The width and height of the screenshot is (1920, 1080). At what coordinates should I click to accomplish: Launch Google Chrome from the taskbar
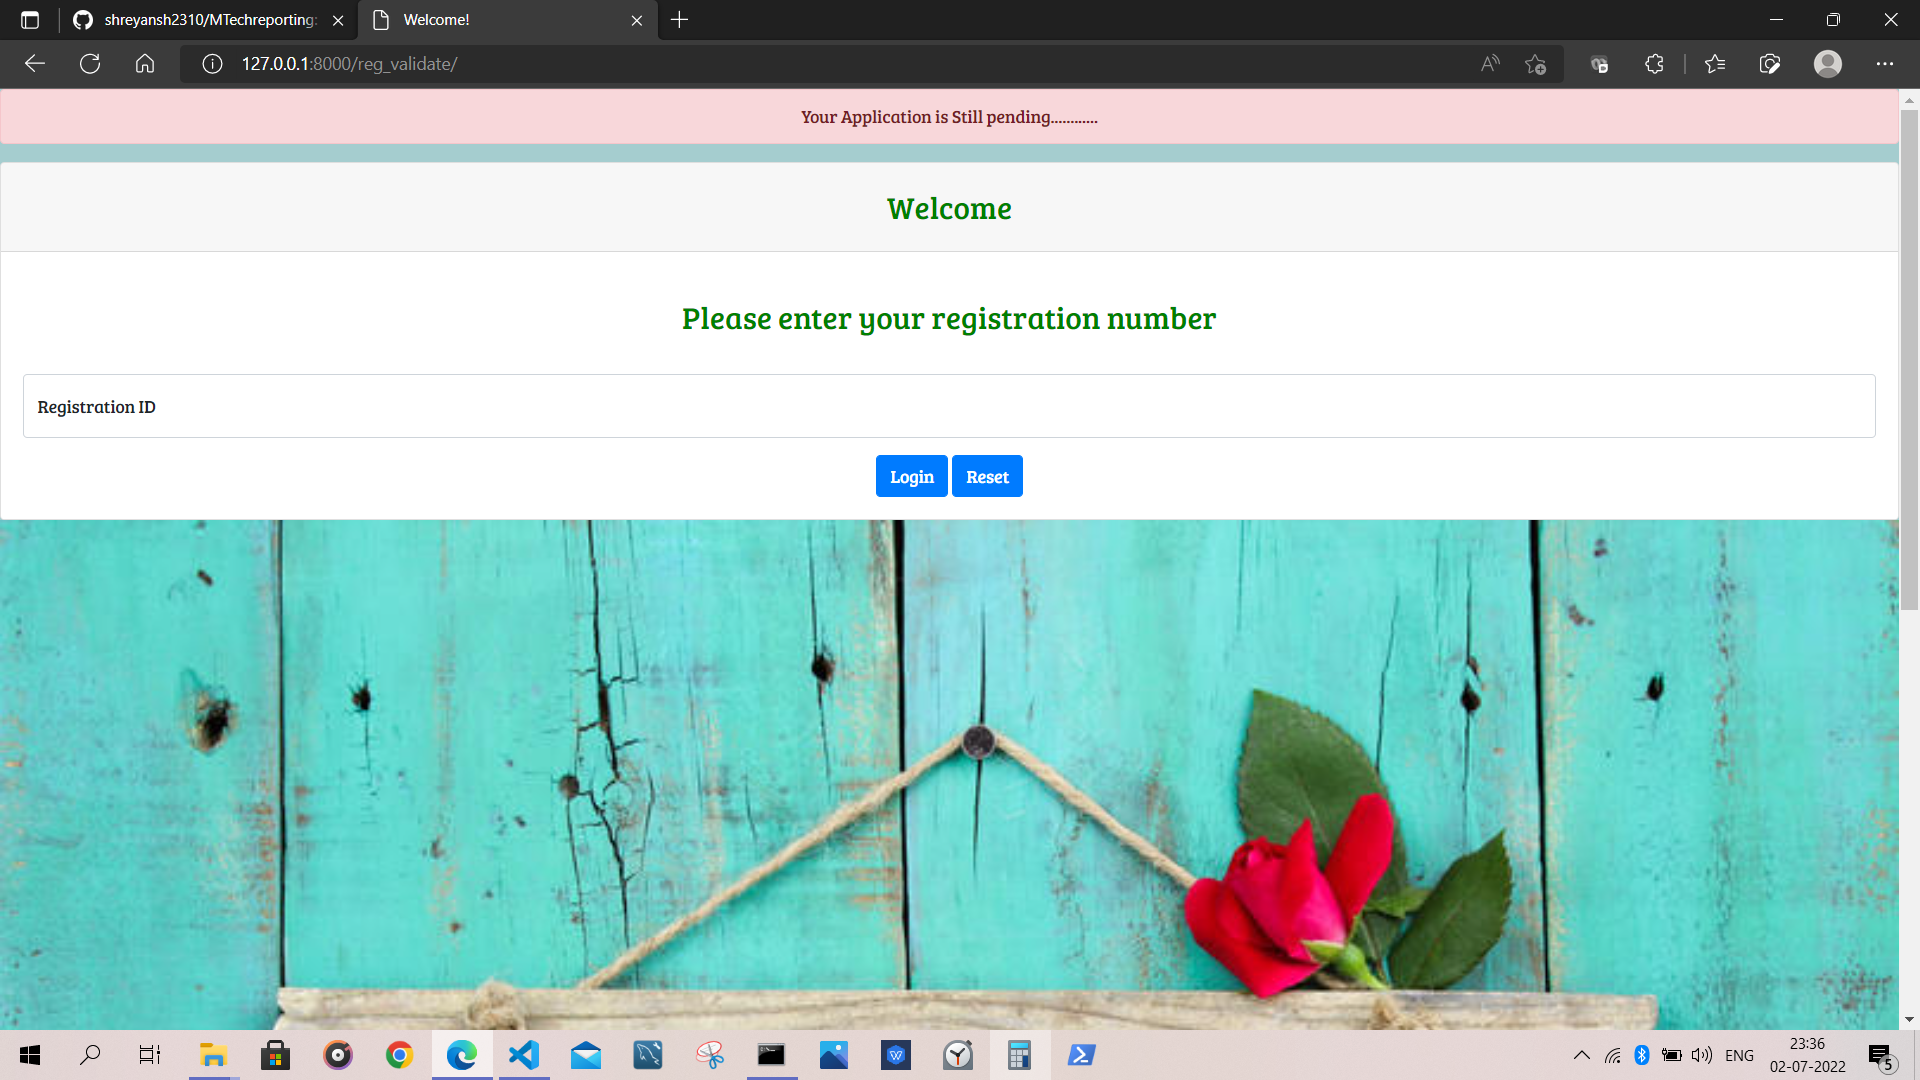click(x=399, y=1055)
